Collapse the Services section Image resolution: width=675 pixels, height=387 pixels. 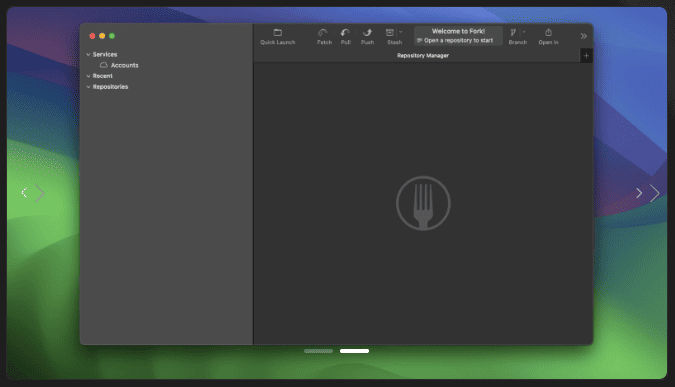(88, 55)
